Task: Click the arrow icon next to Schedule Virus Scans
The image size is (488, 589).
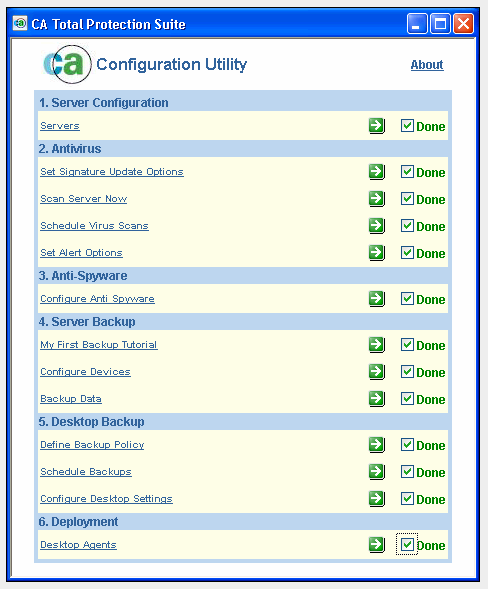Action: tap(377, 226)
